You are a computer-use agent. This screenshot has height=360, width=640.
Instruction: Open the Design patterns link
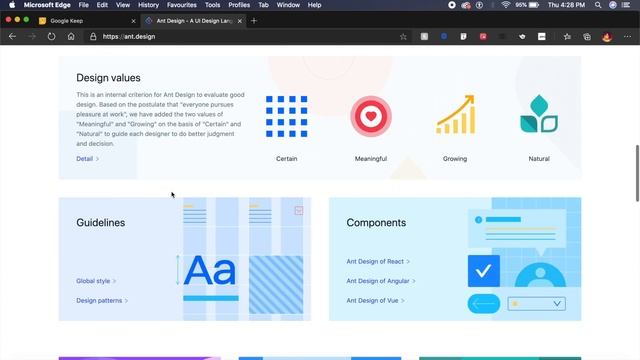click(x=102, y=300)
